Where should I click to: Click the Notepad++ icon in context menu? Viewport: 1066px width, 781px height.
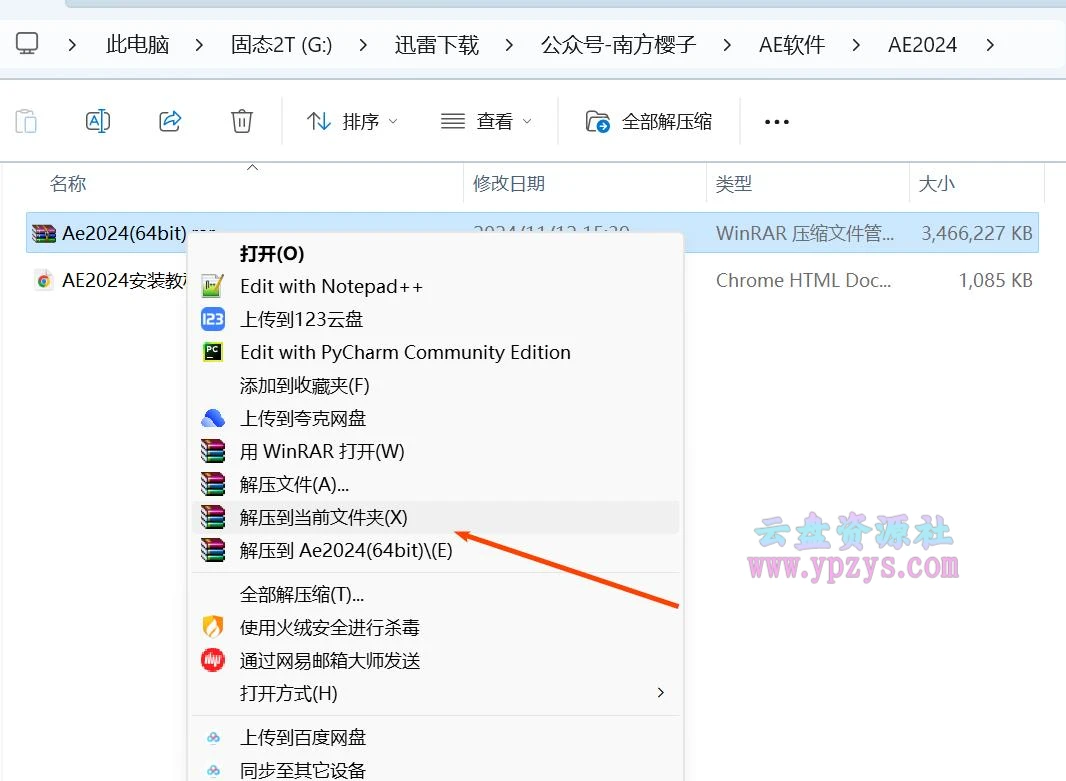(x=213, y=286)
